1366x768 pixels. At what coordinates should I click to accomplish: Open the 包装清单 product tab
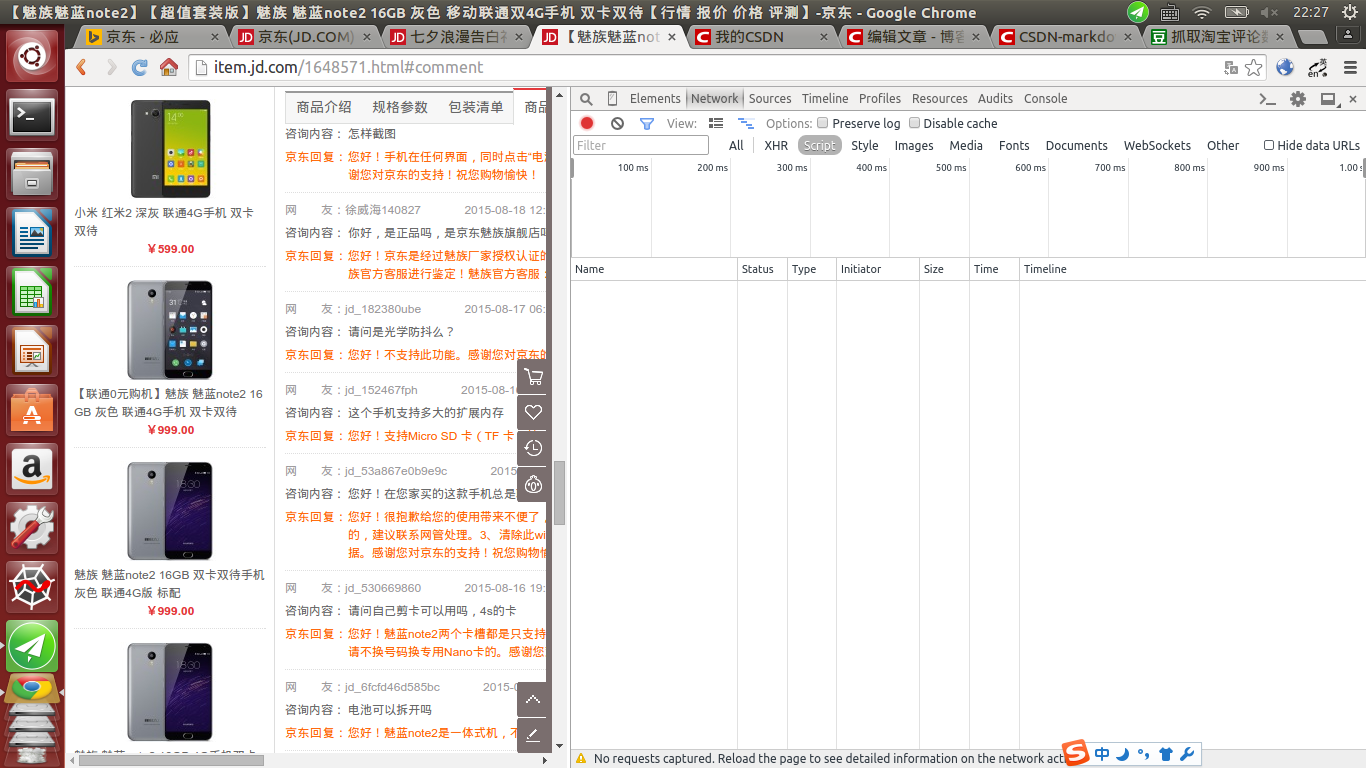(x=476, y=107)
